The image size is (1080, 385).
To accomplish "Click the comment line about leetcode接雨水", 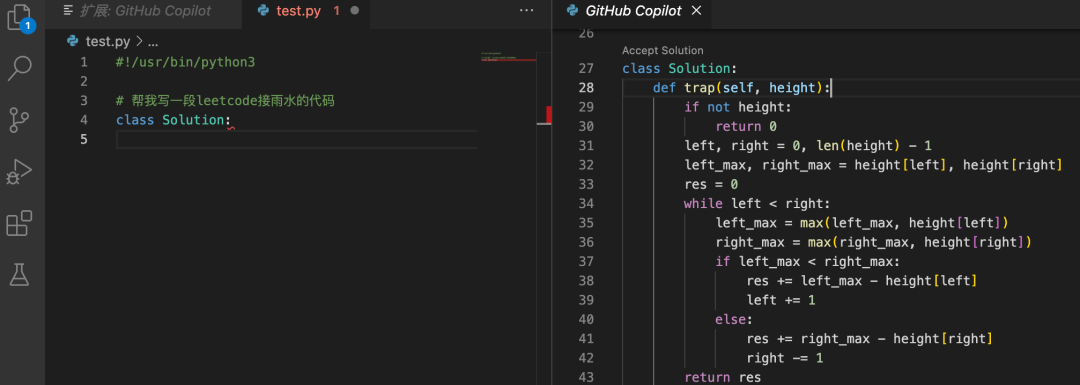I will [225, 101].
